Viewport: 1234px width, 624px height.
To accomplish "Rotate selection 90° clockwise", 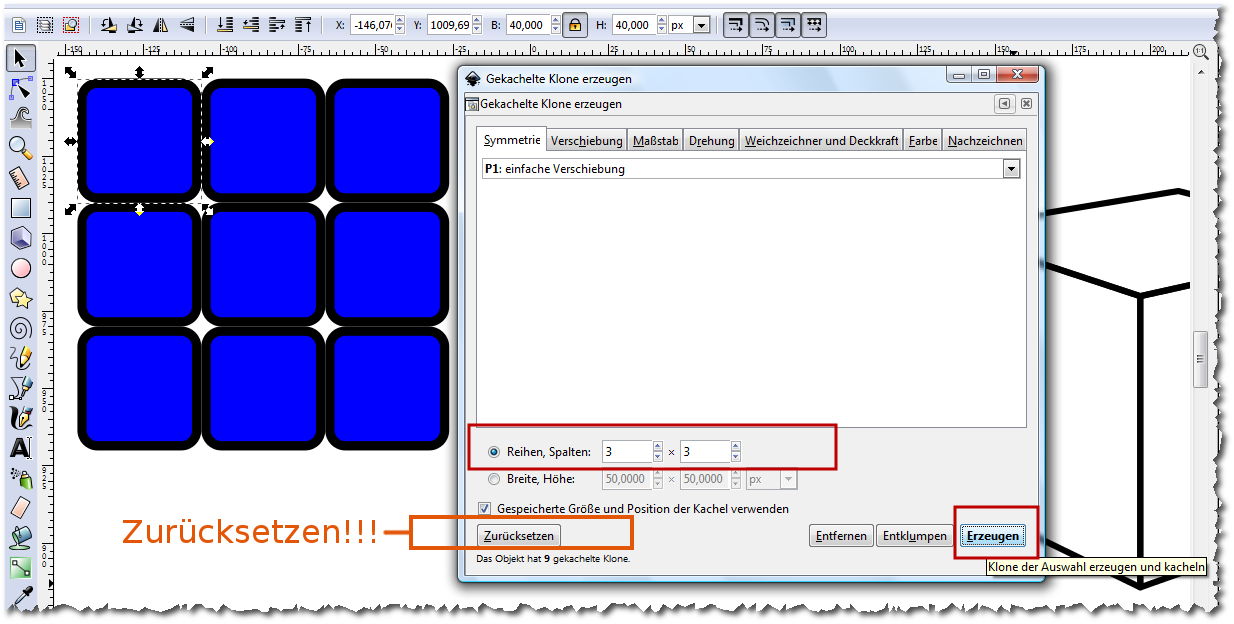I will [134, 24].
